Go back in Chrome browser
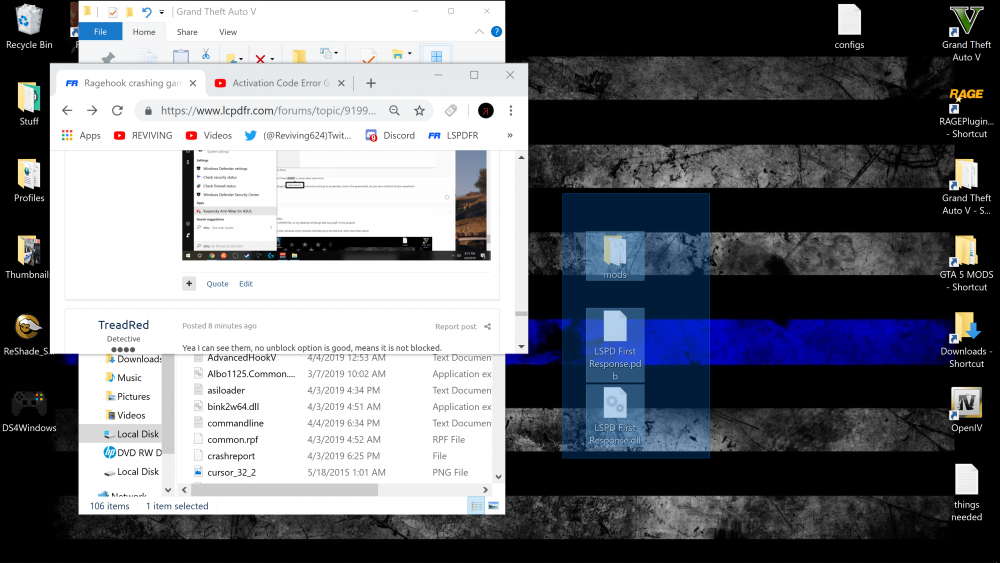This screenshot has width=1000, height=563. coord(67,110)
